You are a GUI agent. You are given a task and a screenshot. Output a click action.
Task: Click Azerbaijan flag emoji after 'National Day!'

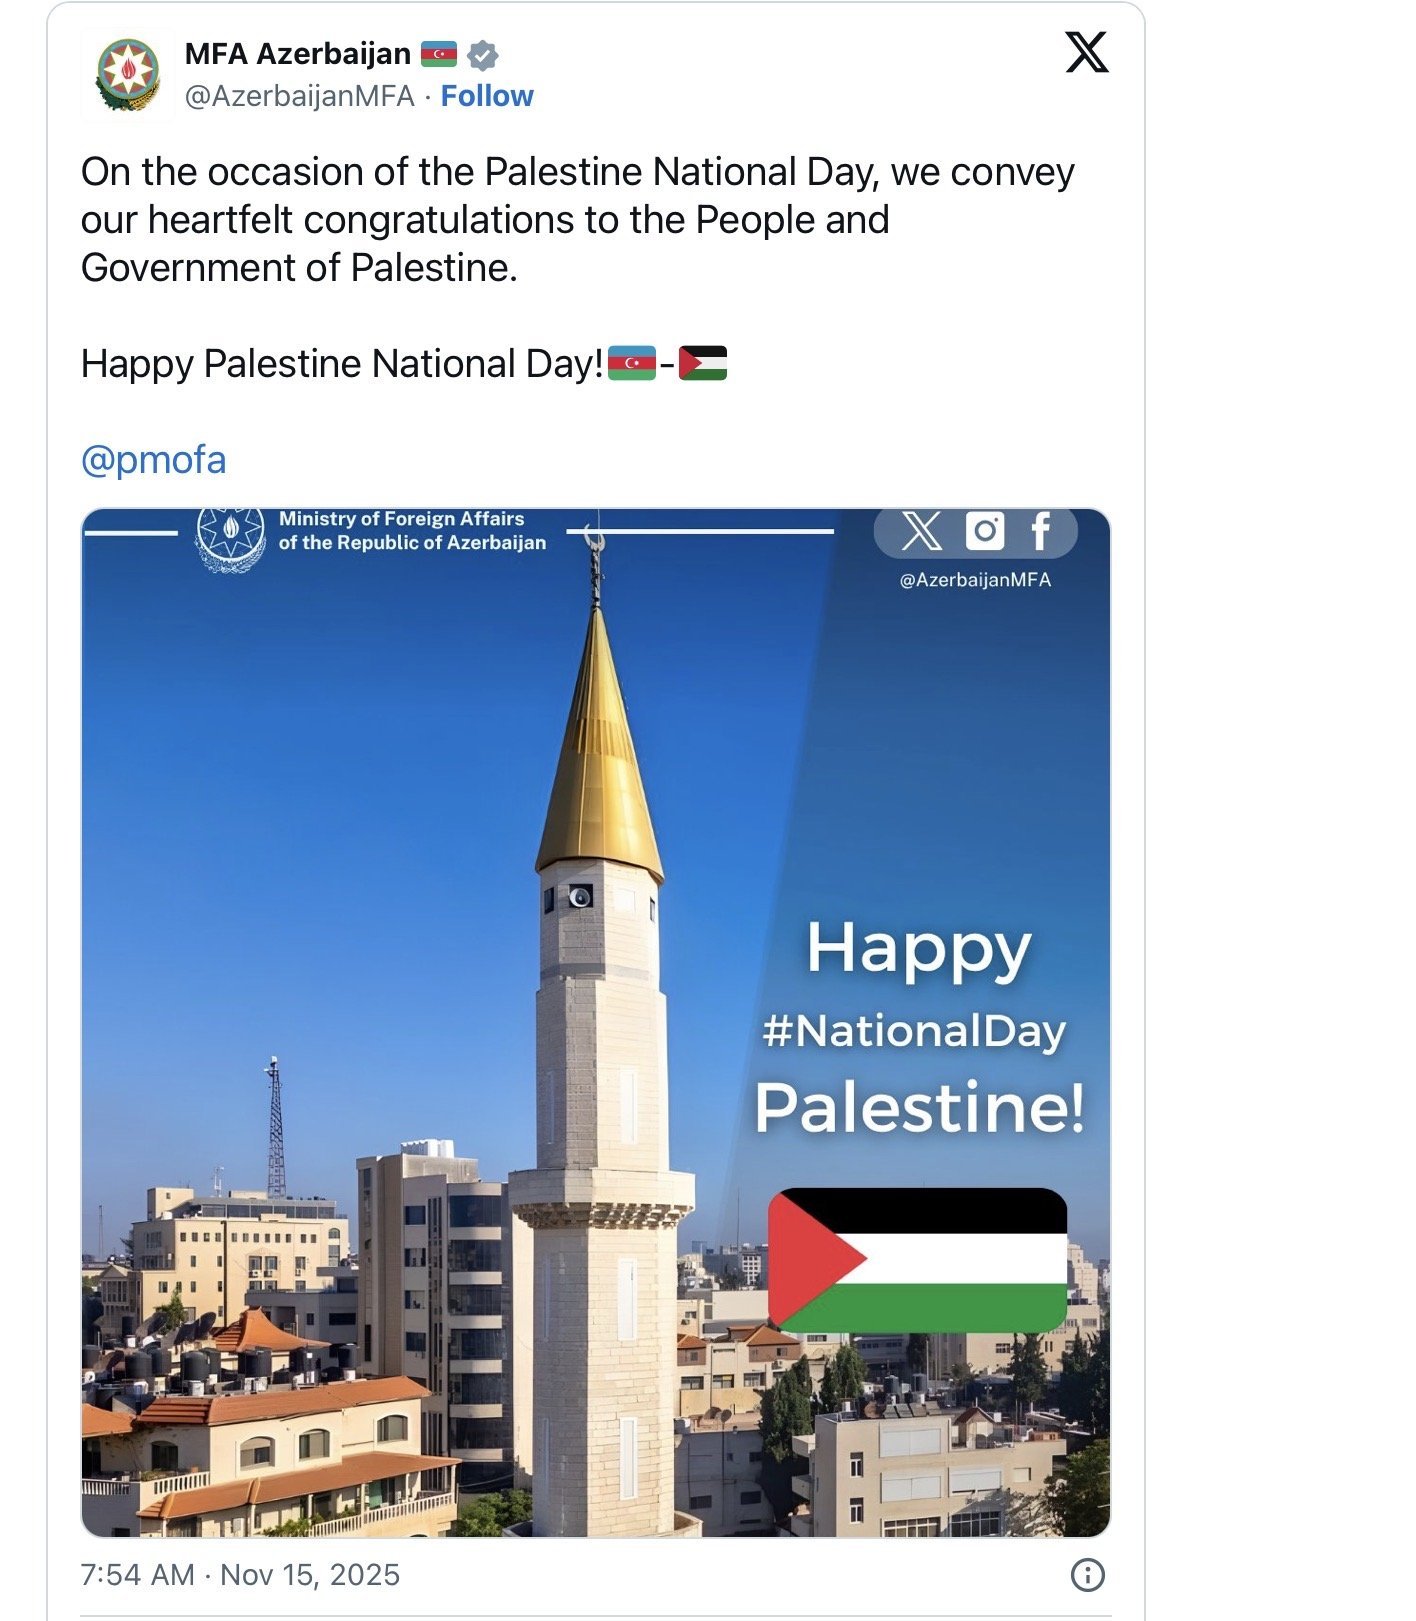[x=631, y=363]
